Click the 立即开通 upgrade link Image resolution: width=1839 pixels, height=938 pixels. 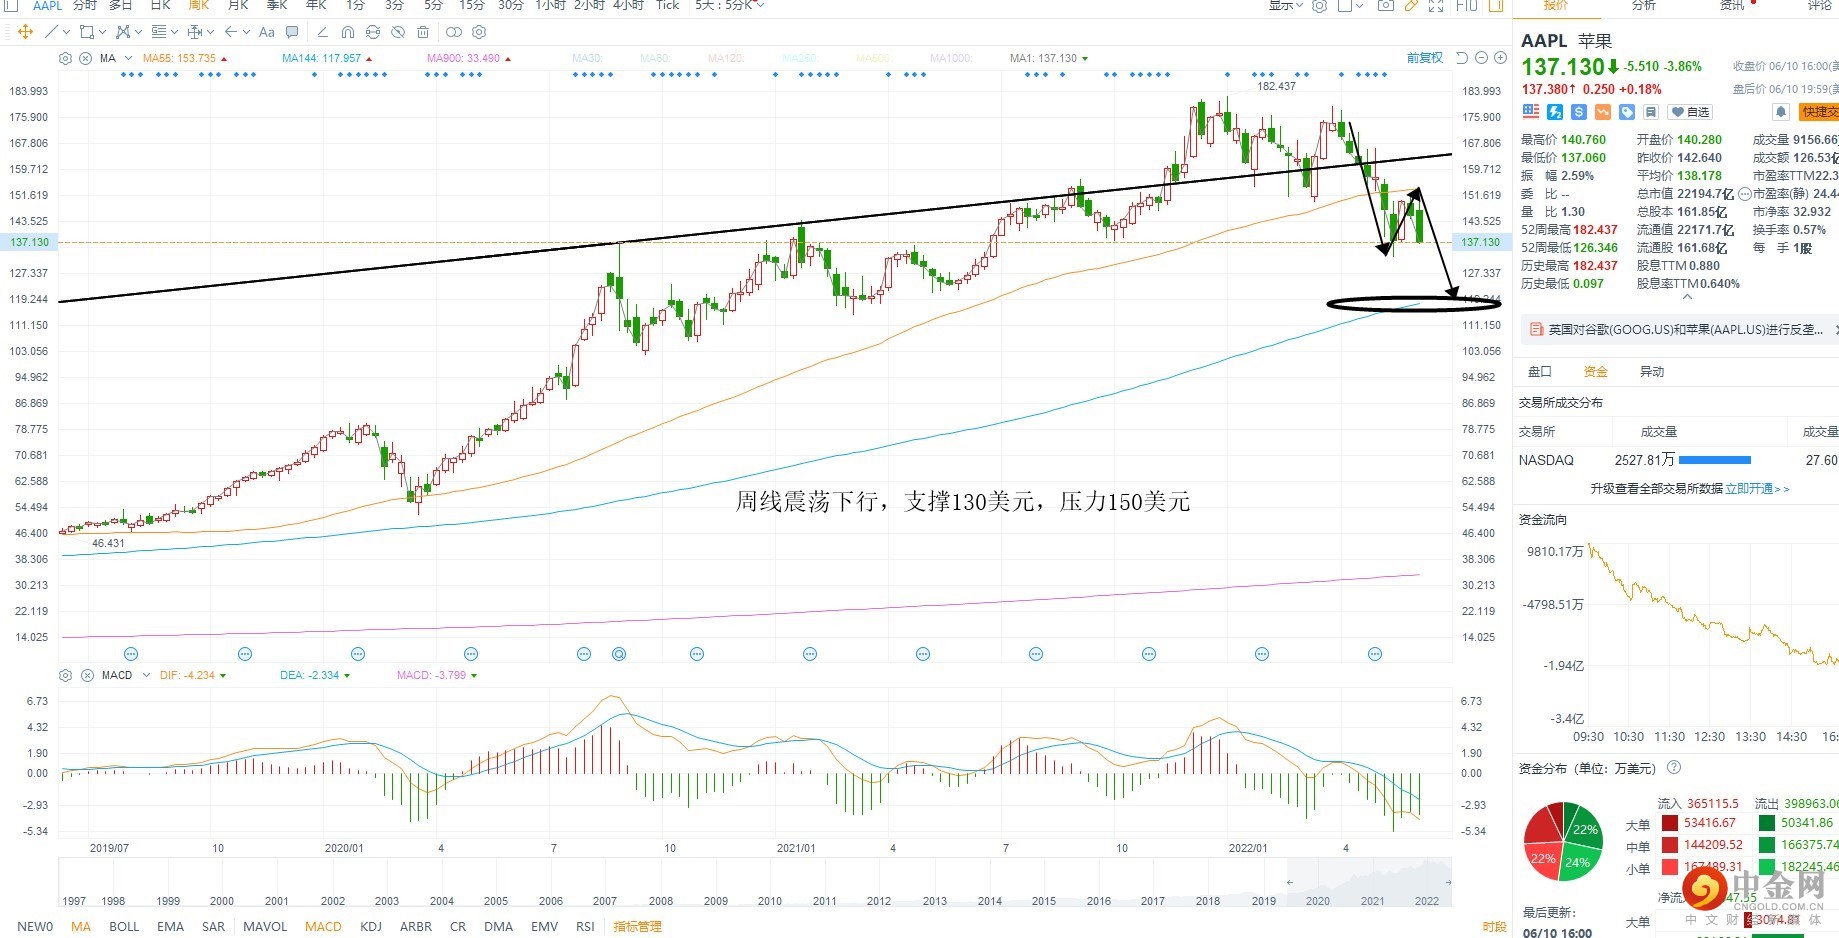pyautogui.click(x=1757, y=489)
